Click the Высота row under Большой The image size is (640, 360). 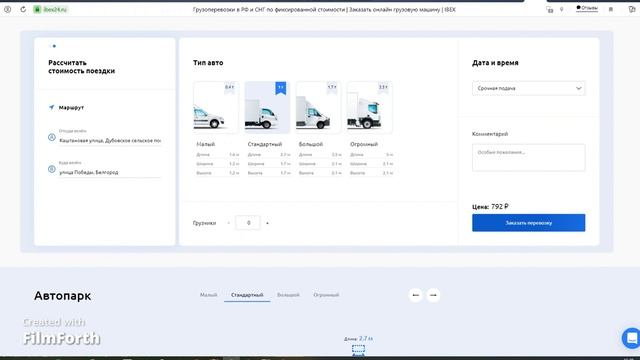[320, 173]
